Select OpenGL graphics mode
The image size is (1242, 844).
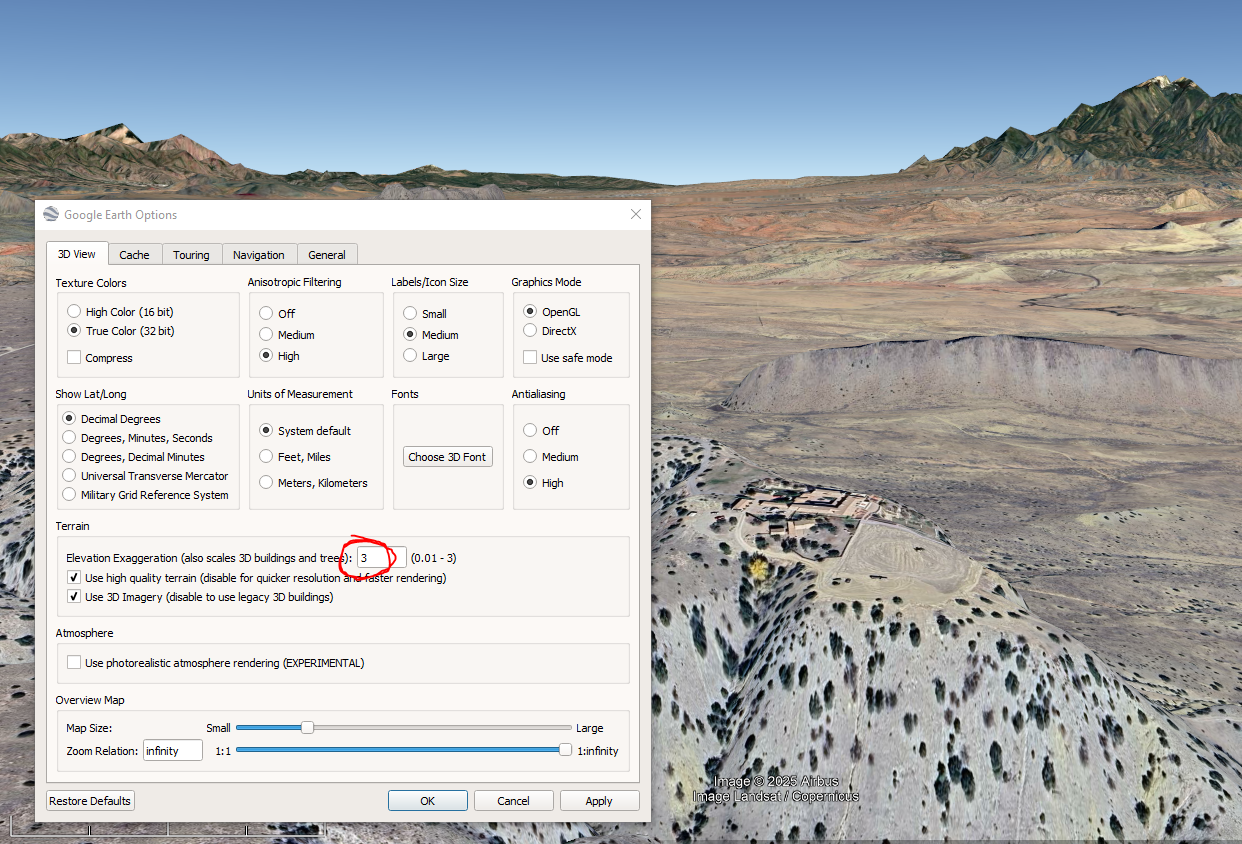[530, 311]
